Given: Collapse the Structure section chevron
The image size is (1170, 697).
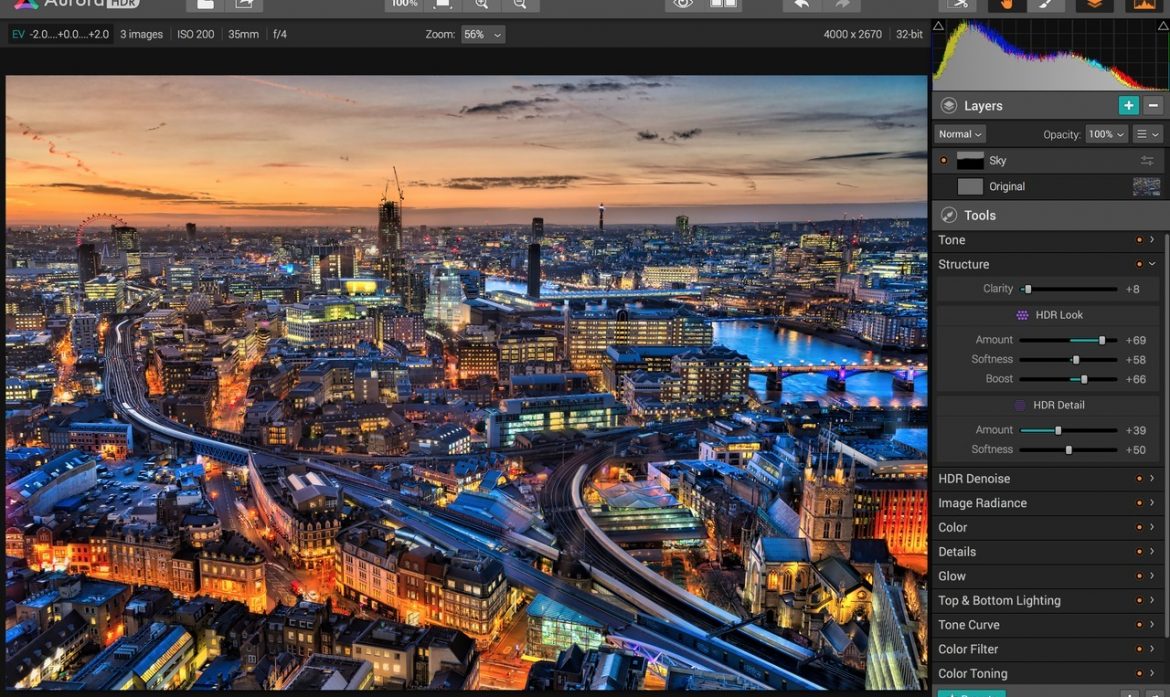Looking at the screenshot, I should click(x=1152, y=264).
